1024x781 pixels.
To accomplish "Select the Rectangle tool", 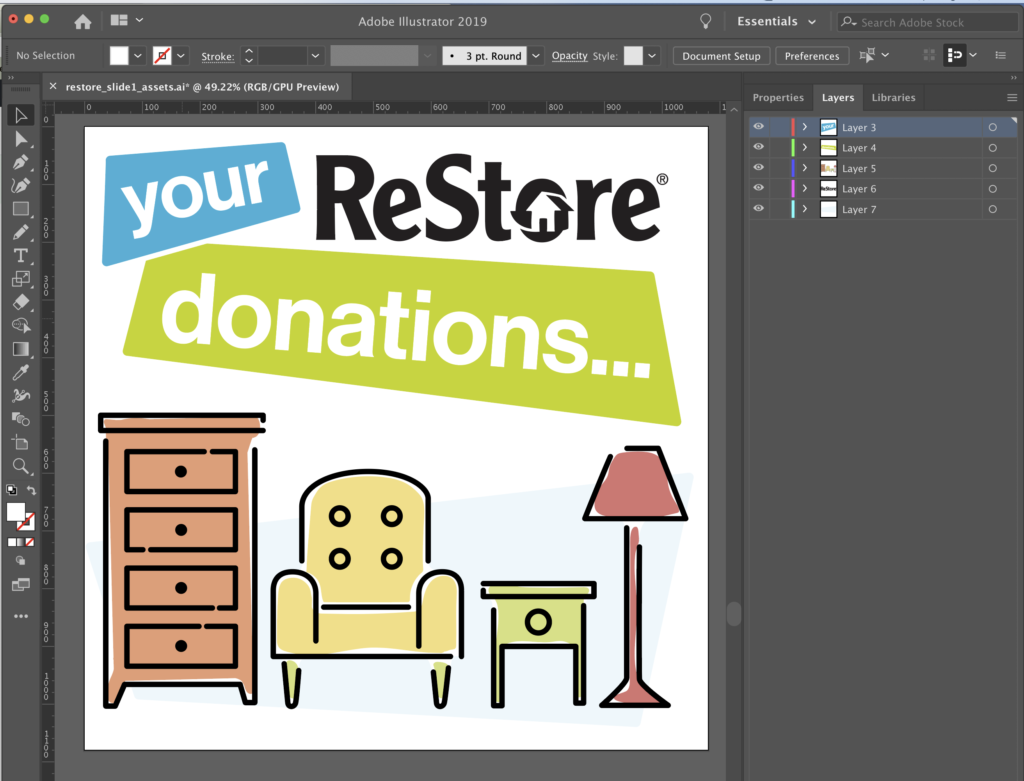I will 21,209.
